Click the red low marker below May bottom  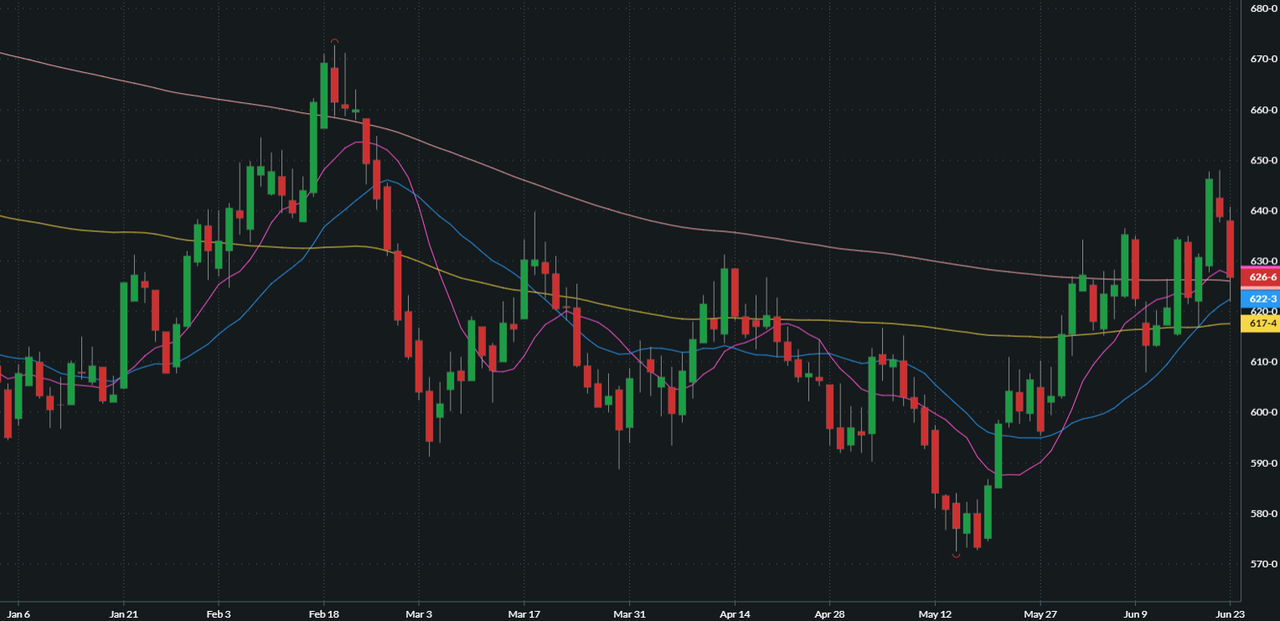pos(956,555)
